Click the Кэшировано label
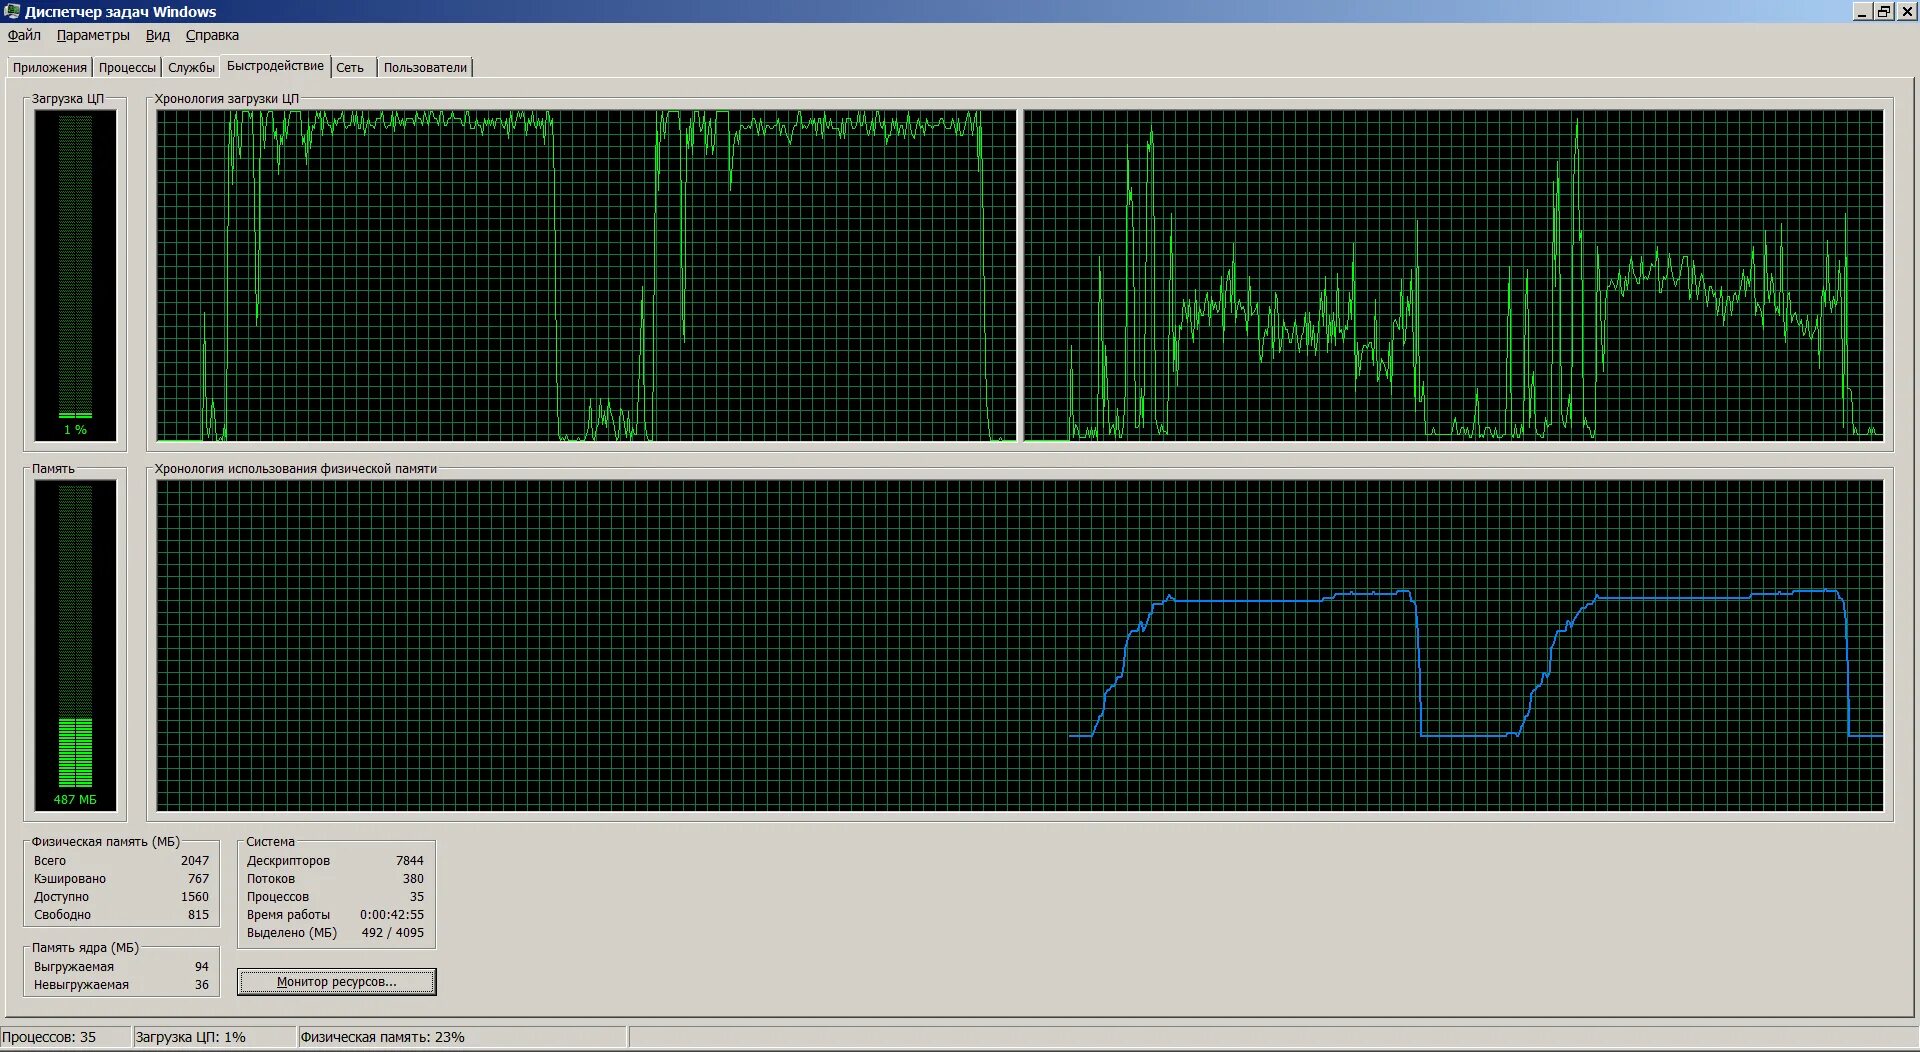 tap(70, 879)
